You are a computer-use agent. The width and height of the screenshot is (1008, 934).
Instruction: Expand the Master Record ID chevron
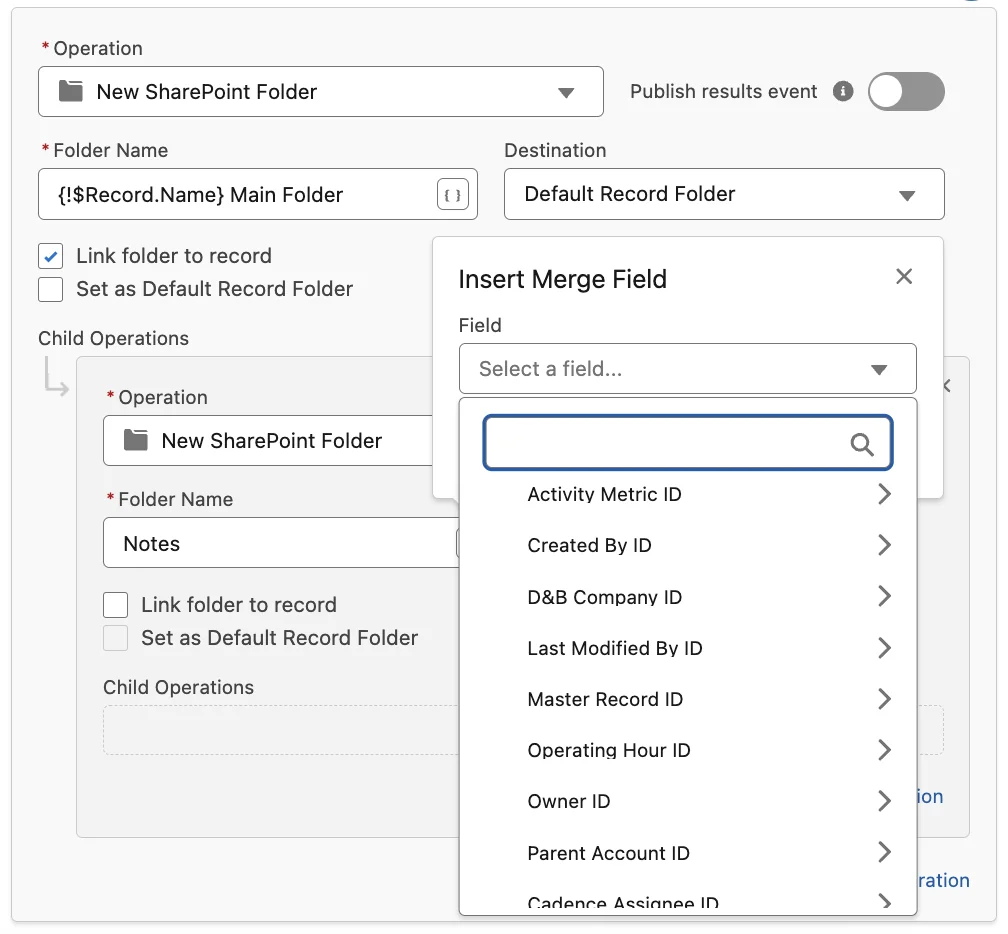pyautogui.click(x=884, y=699)
